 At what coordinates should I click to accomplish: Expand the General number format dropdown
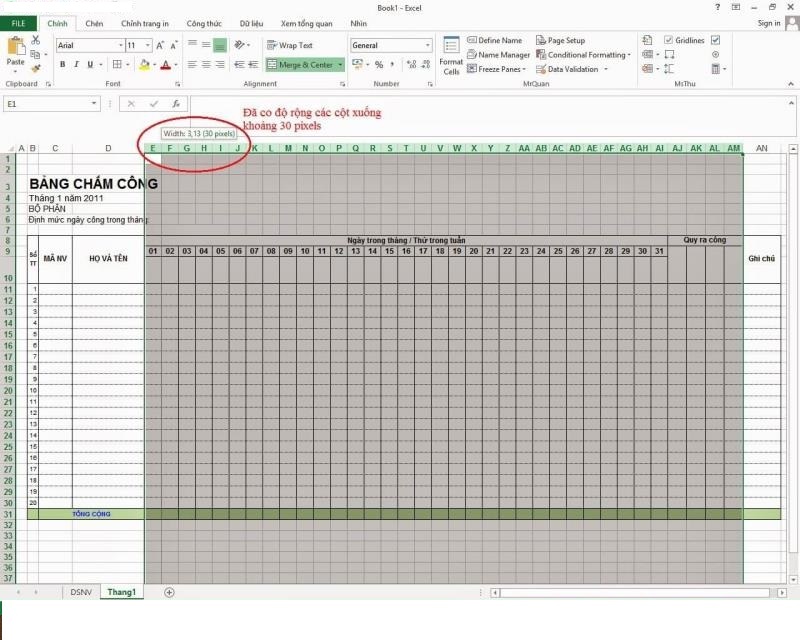428,45
